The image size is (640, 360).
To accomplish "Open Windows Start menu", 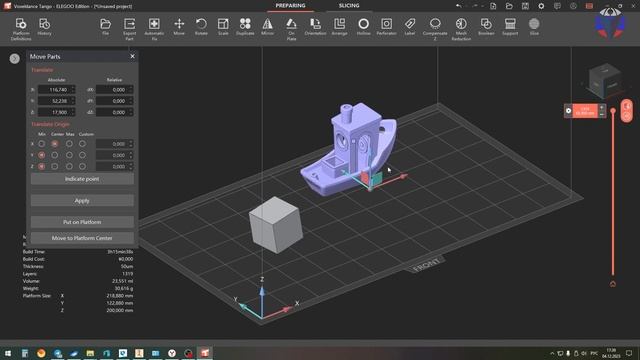I will tap(8, 353).
